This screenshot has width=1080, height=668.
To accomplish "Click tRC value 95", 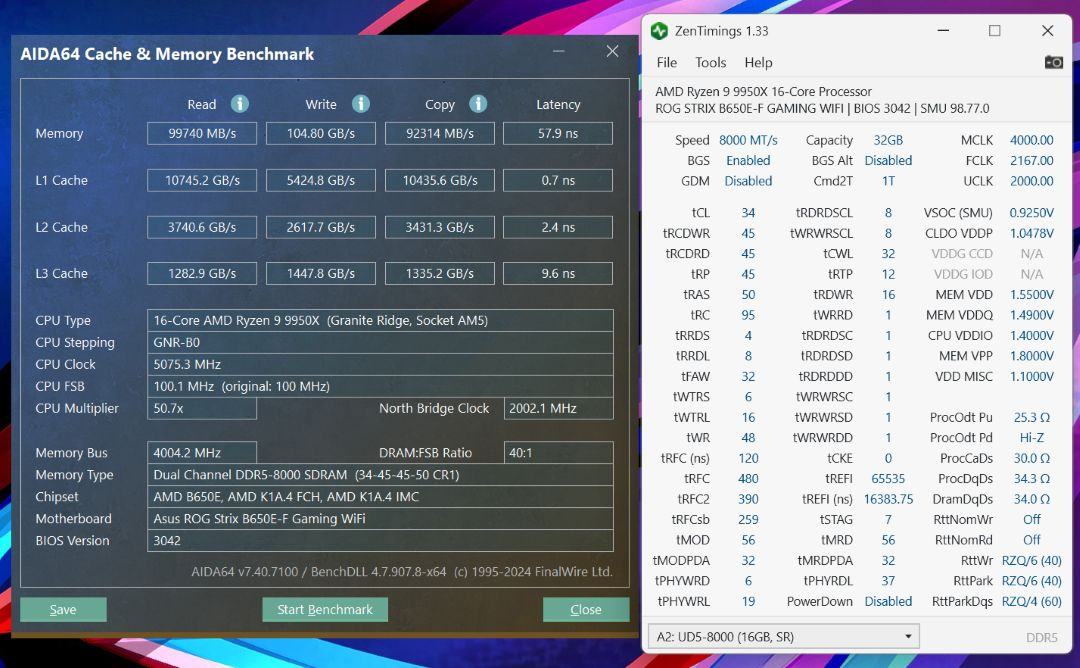I will pyautogui.click(x=748, y=315).
